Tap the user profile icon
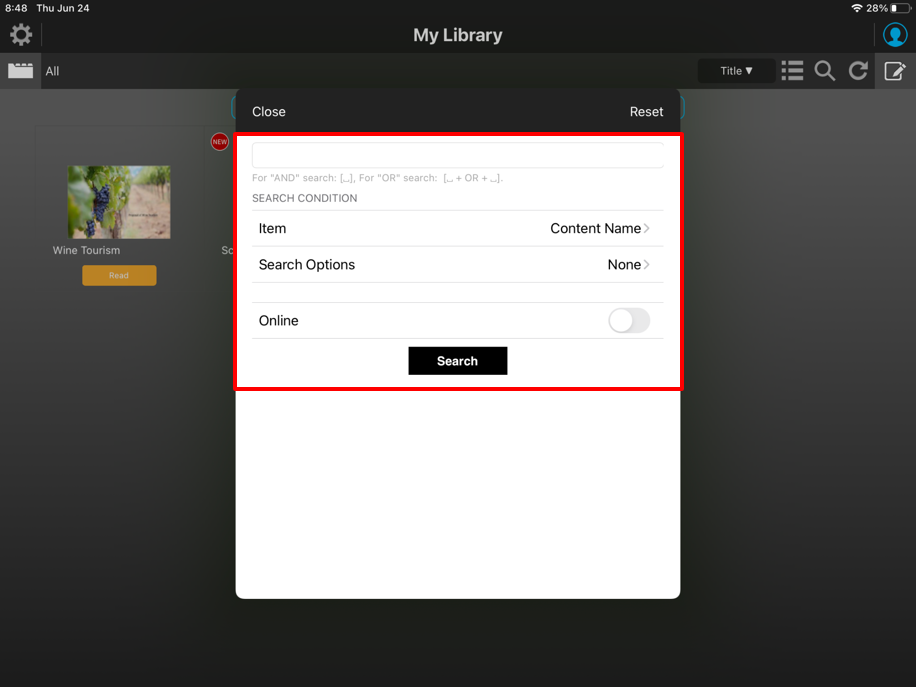Viewport: 916px width, 687px height. [894, 35]
